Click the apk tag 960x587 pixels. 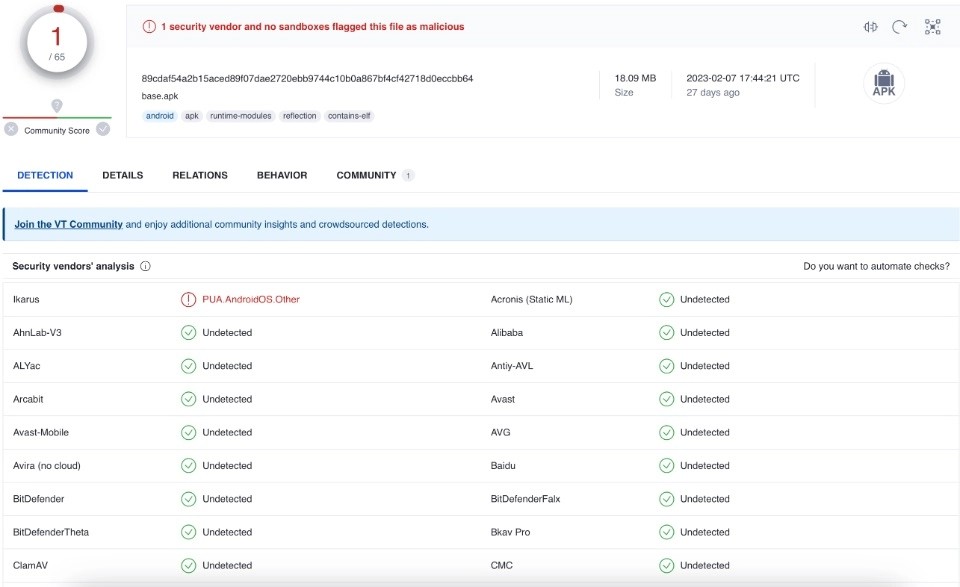192,116
